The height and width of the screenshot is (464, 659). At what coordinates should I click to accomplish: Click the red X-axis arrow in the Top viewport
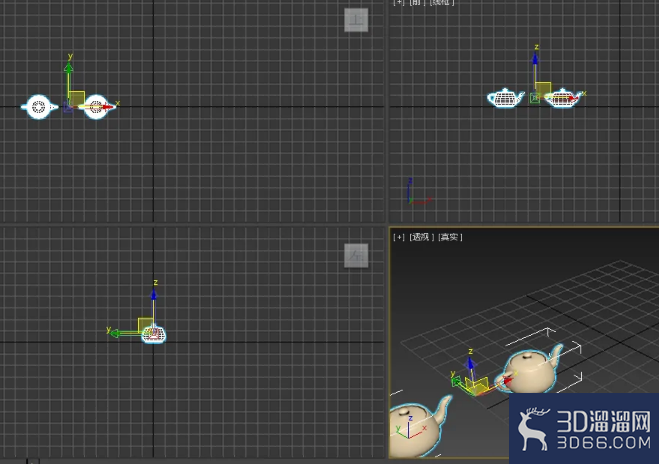[108, 107]
